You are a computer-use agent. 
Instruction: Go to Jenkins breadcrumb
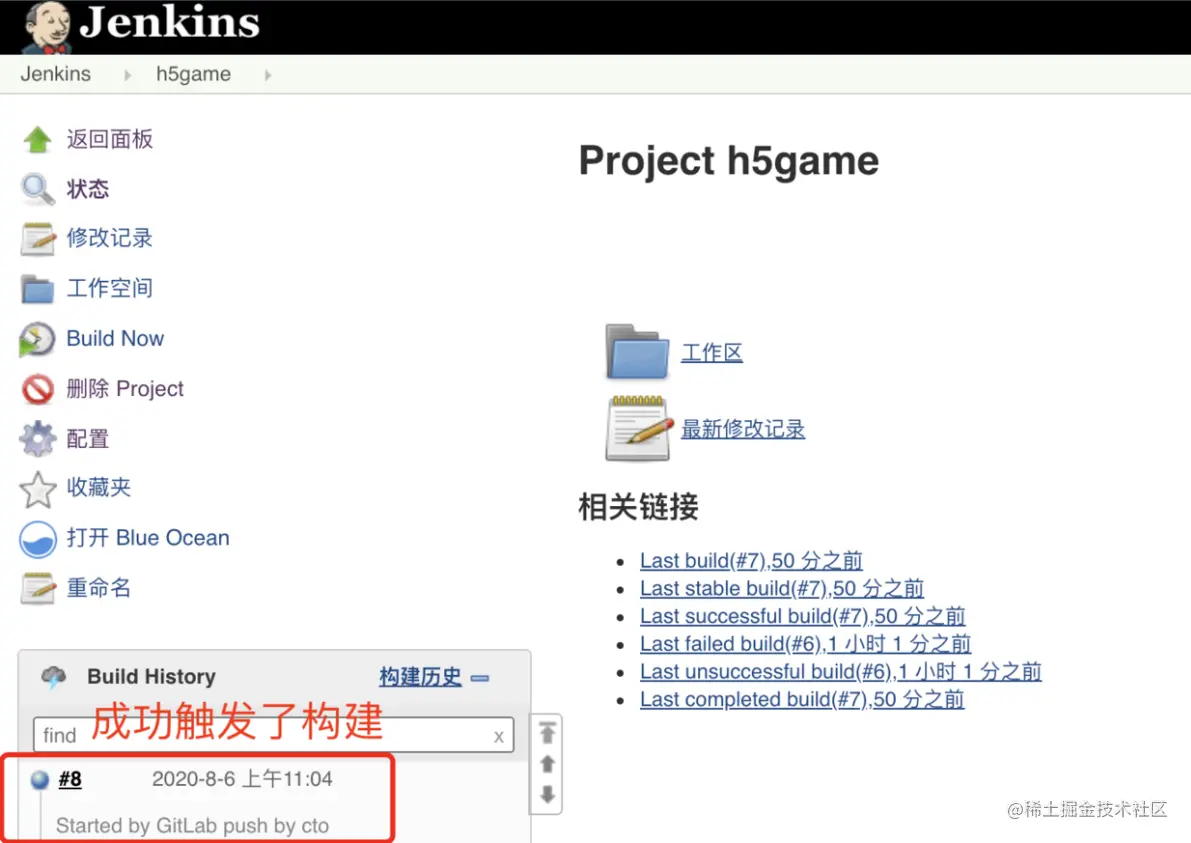[55, 74]
